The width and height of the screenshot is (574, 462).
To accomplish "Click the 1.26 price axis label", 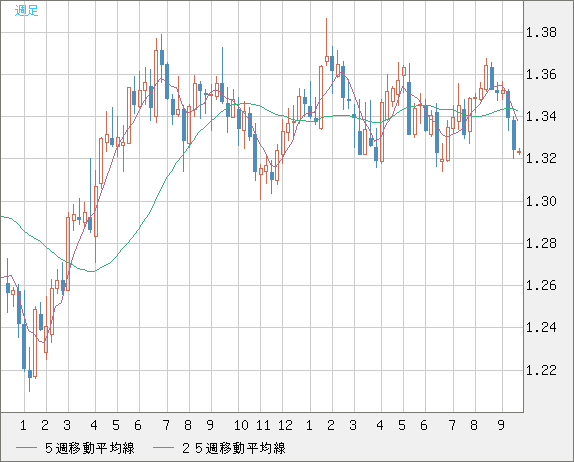I will click(x=541, y=285).
